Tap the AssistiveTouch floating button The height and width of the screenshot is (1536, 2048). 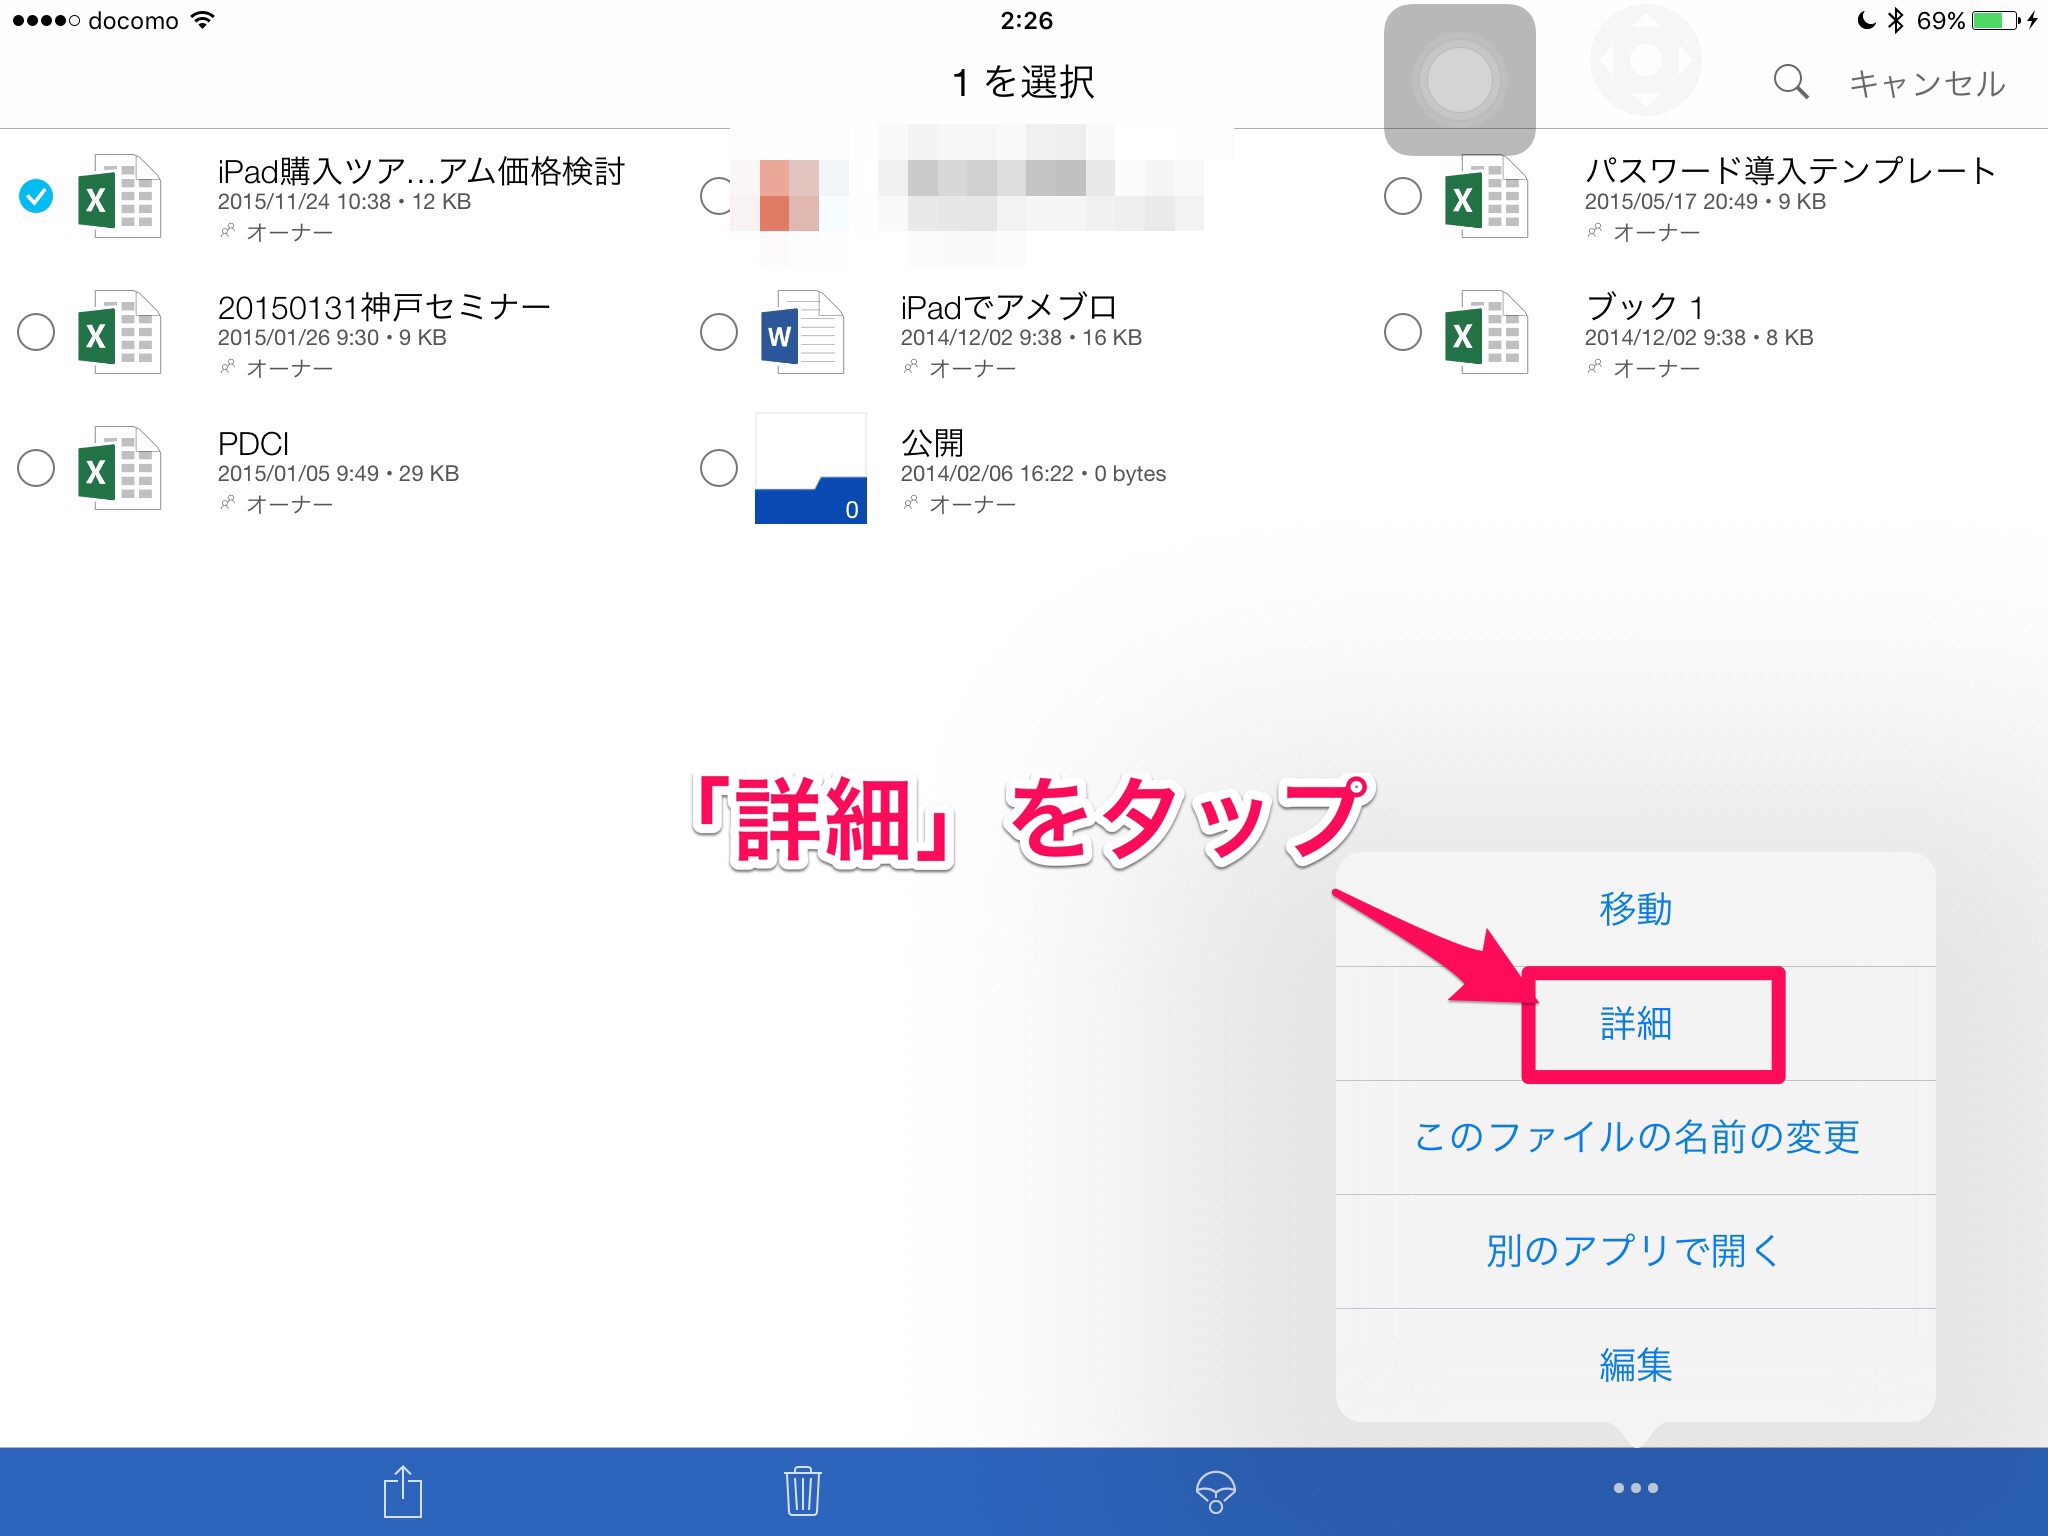point(1459,80)
